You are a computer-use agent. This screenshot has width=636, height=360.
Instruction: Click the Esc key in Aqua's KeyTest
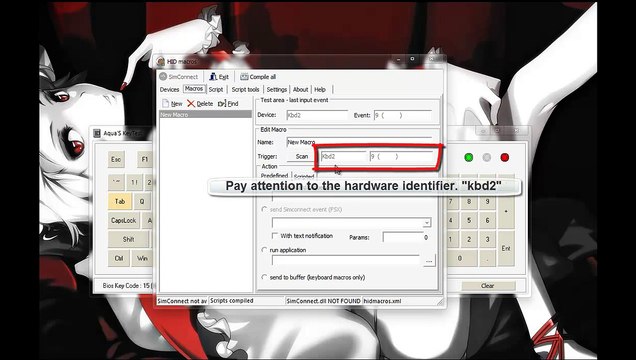pyautogui.click(x=116, y=159)
